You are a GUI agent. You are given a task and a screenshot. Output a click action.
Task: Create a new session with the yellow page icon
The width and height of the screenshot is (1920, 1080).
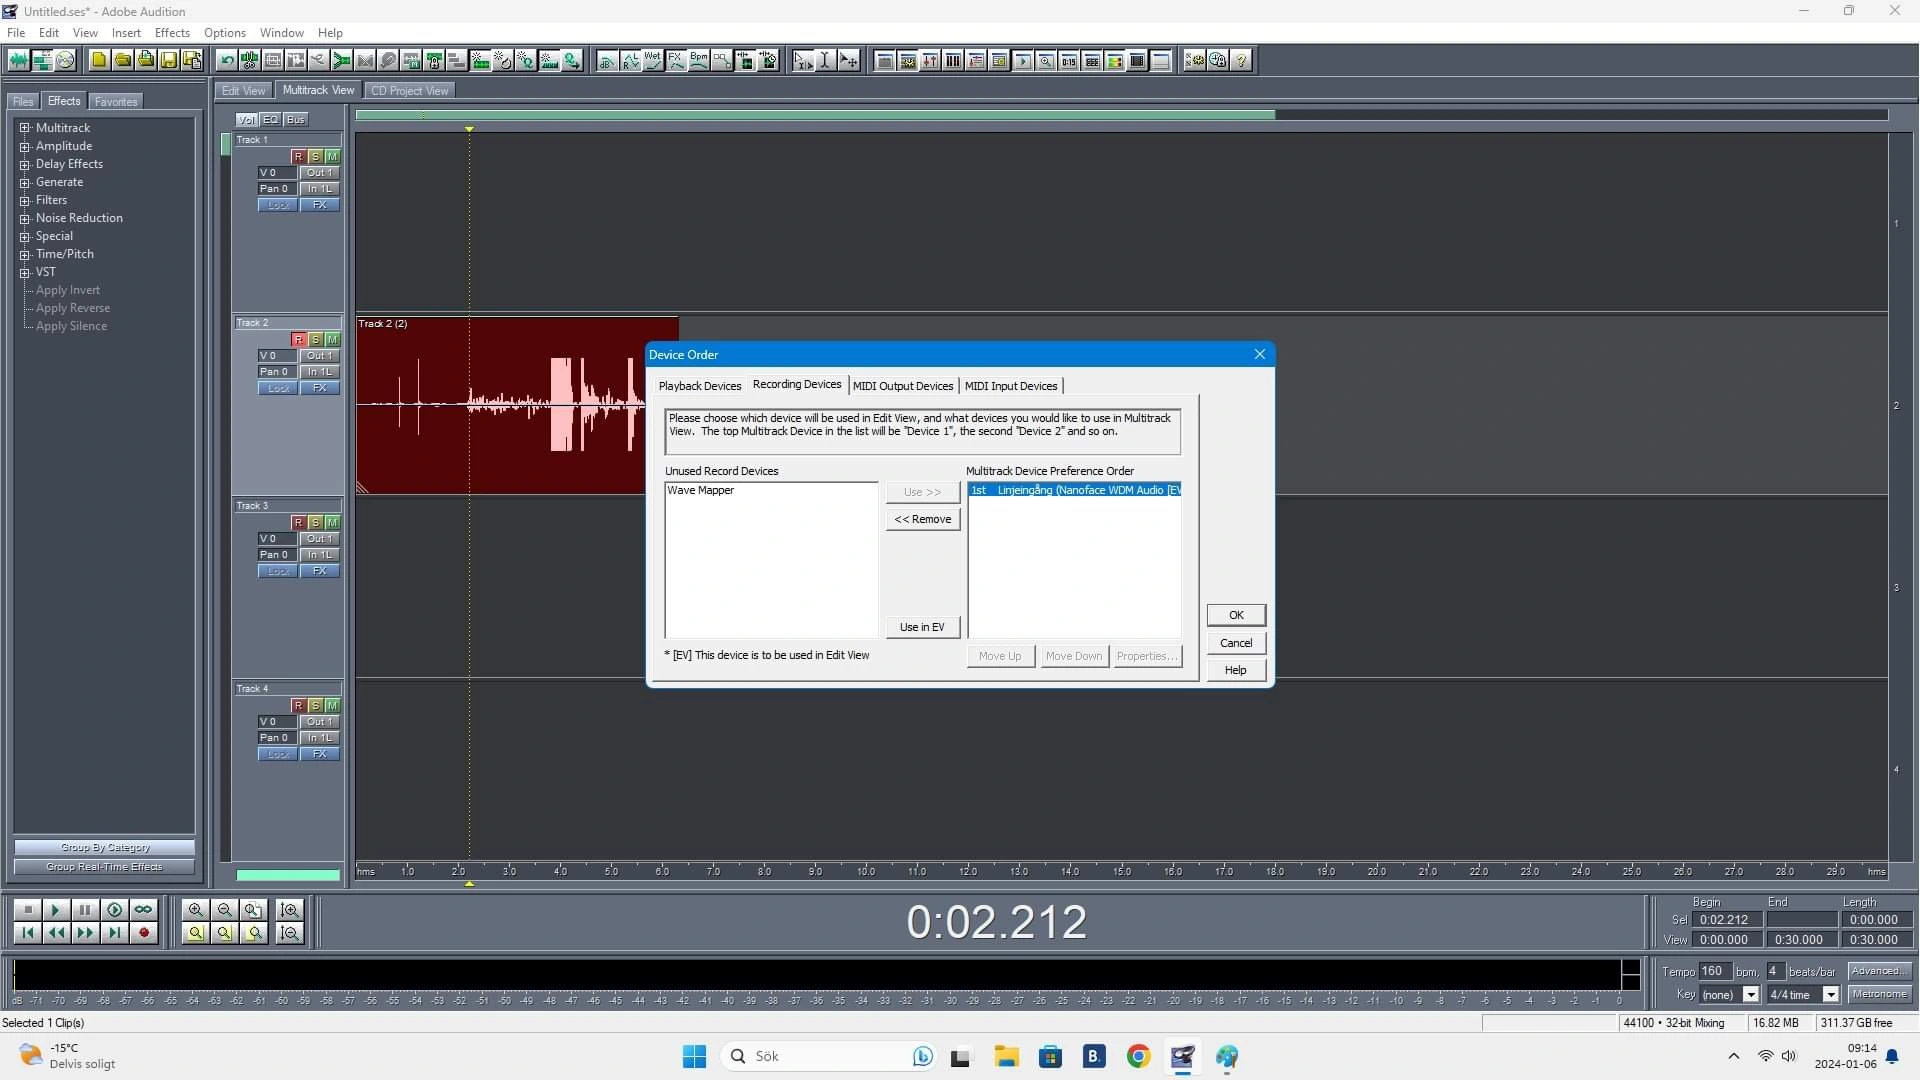point(99,61)
